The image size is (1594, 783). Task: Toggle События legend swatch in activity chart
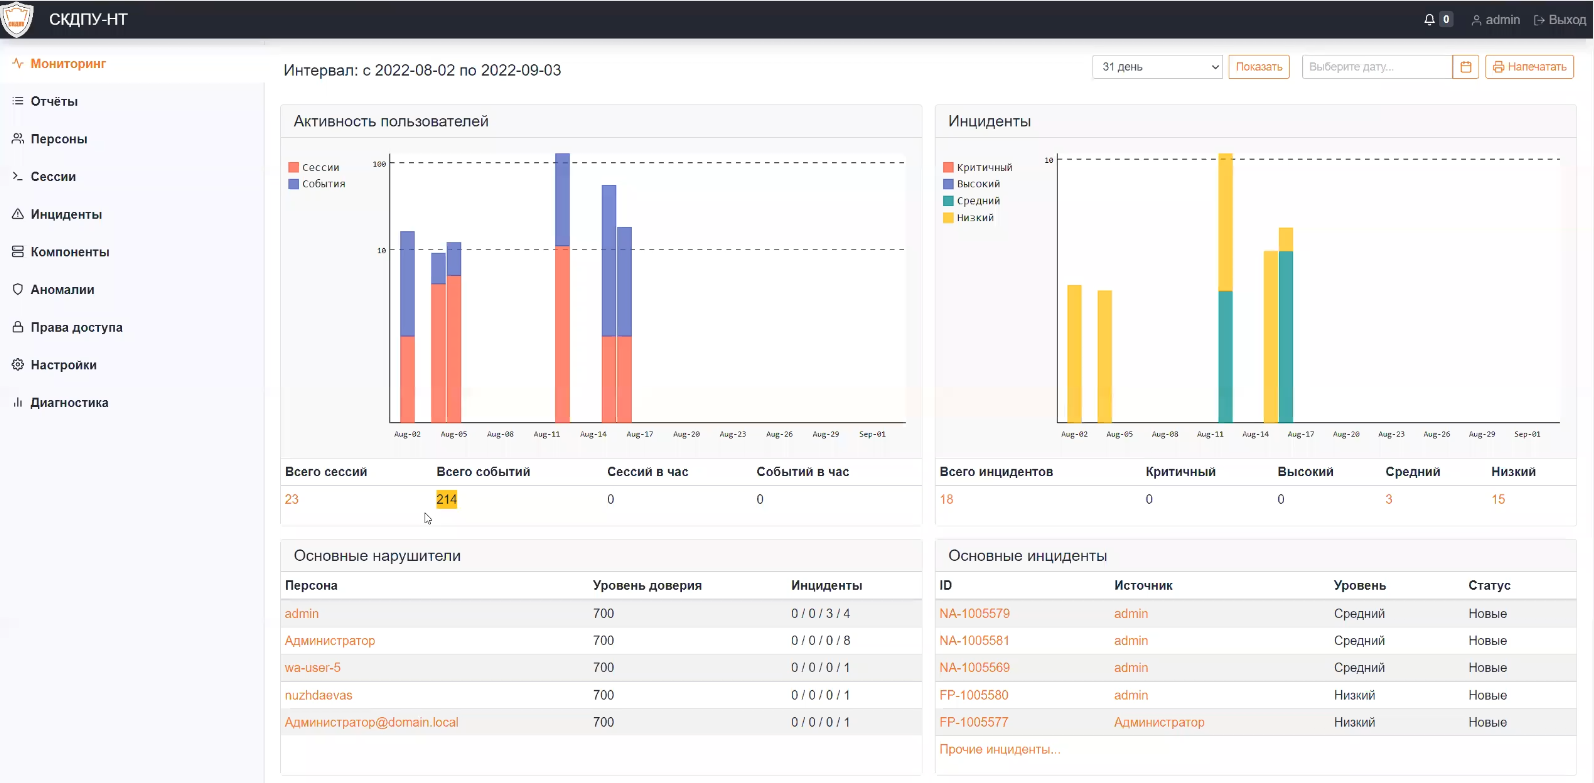[294, 184]
